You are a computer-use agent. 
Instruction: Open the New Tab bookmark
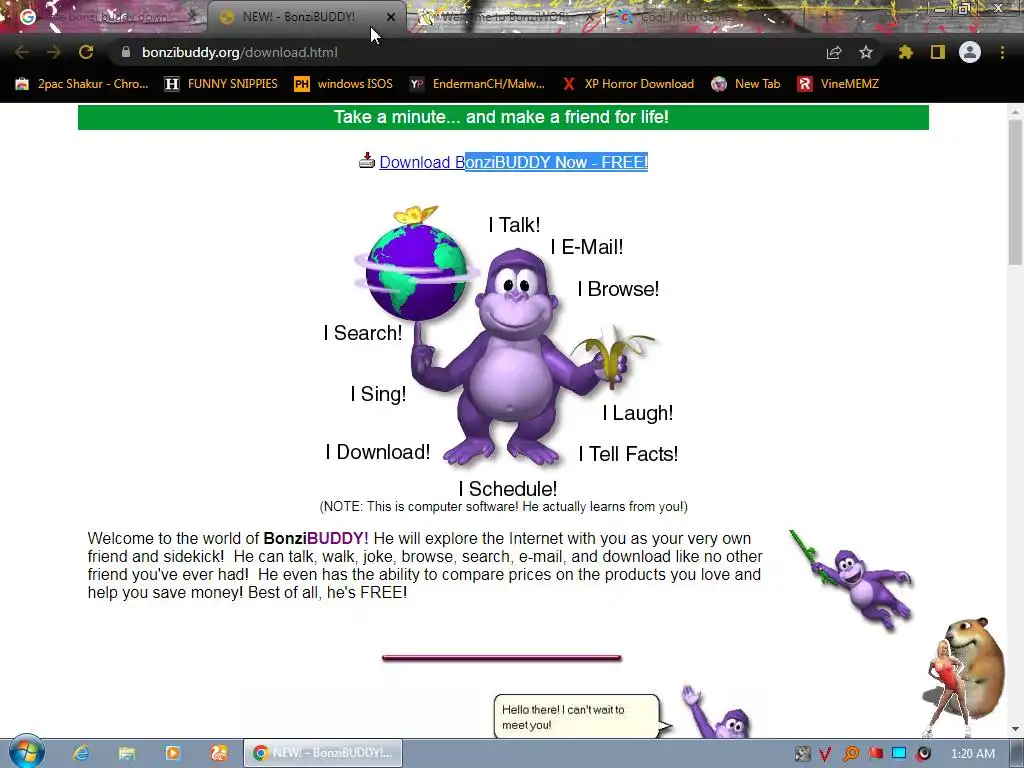click(x=746, y=84)
